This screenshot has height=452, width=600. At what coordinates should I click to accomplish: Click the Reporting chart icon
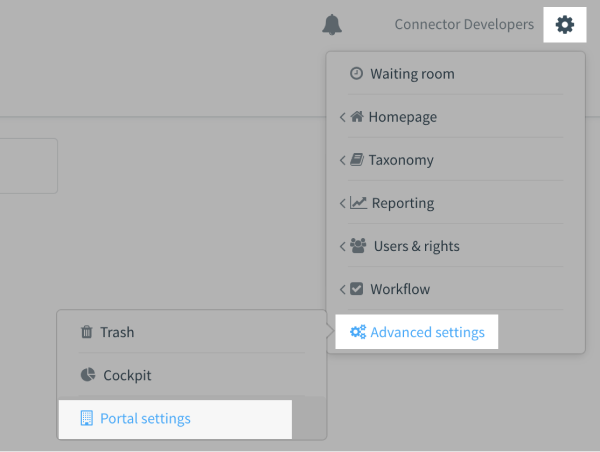point(358,203)
